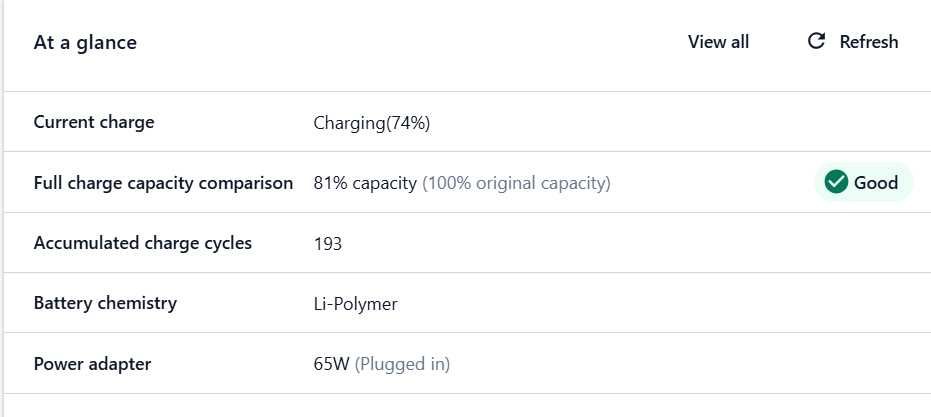Select the Good status badge
Viewport: 931px width, 417px height.
pos(863,182)
